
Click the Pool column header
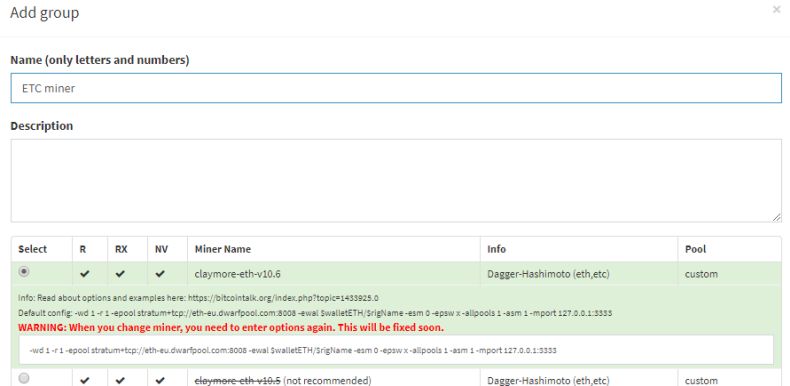pos(695,249)
